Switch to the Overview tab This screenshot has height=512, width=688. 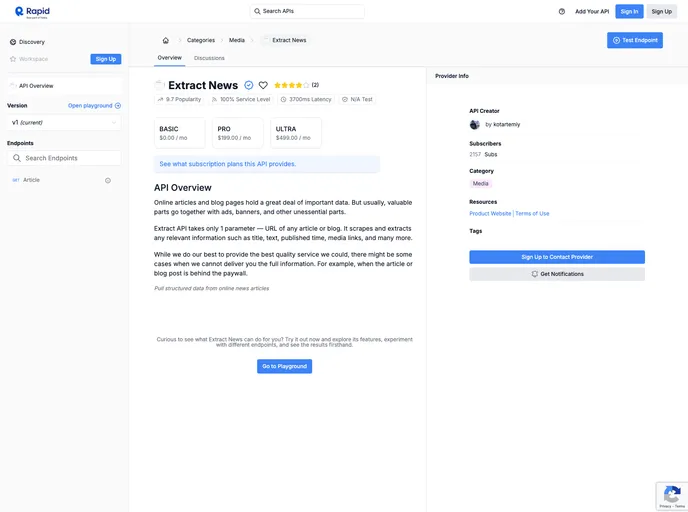click(169, 58)
